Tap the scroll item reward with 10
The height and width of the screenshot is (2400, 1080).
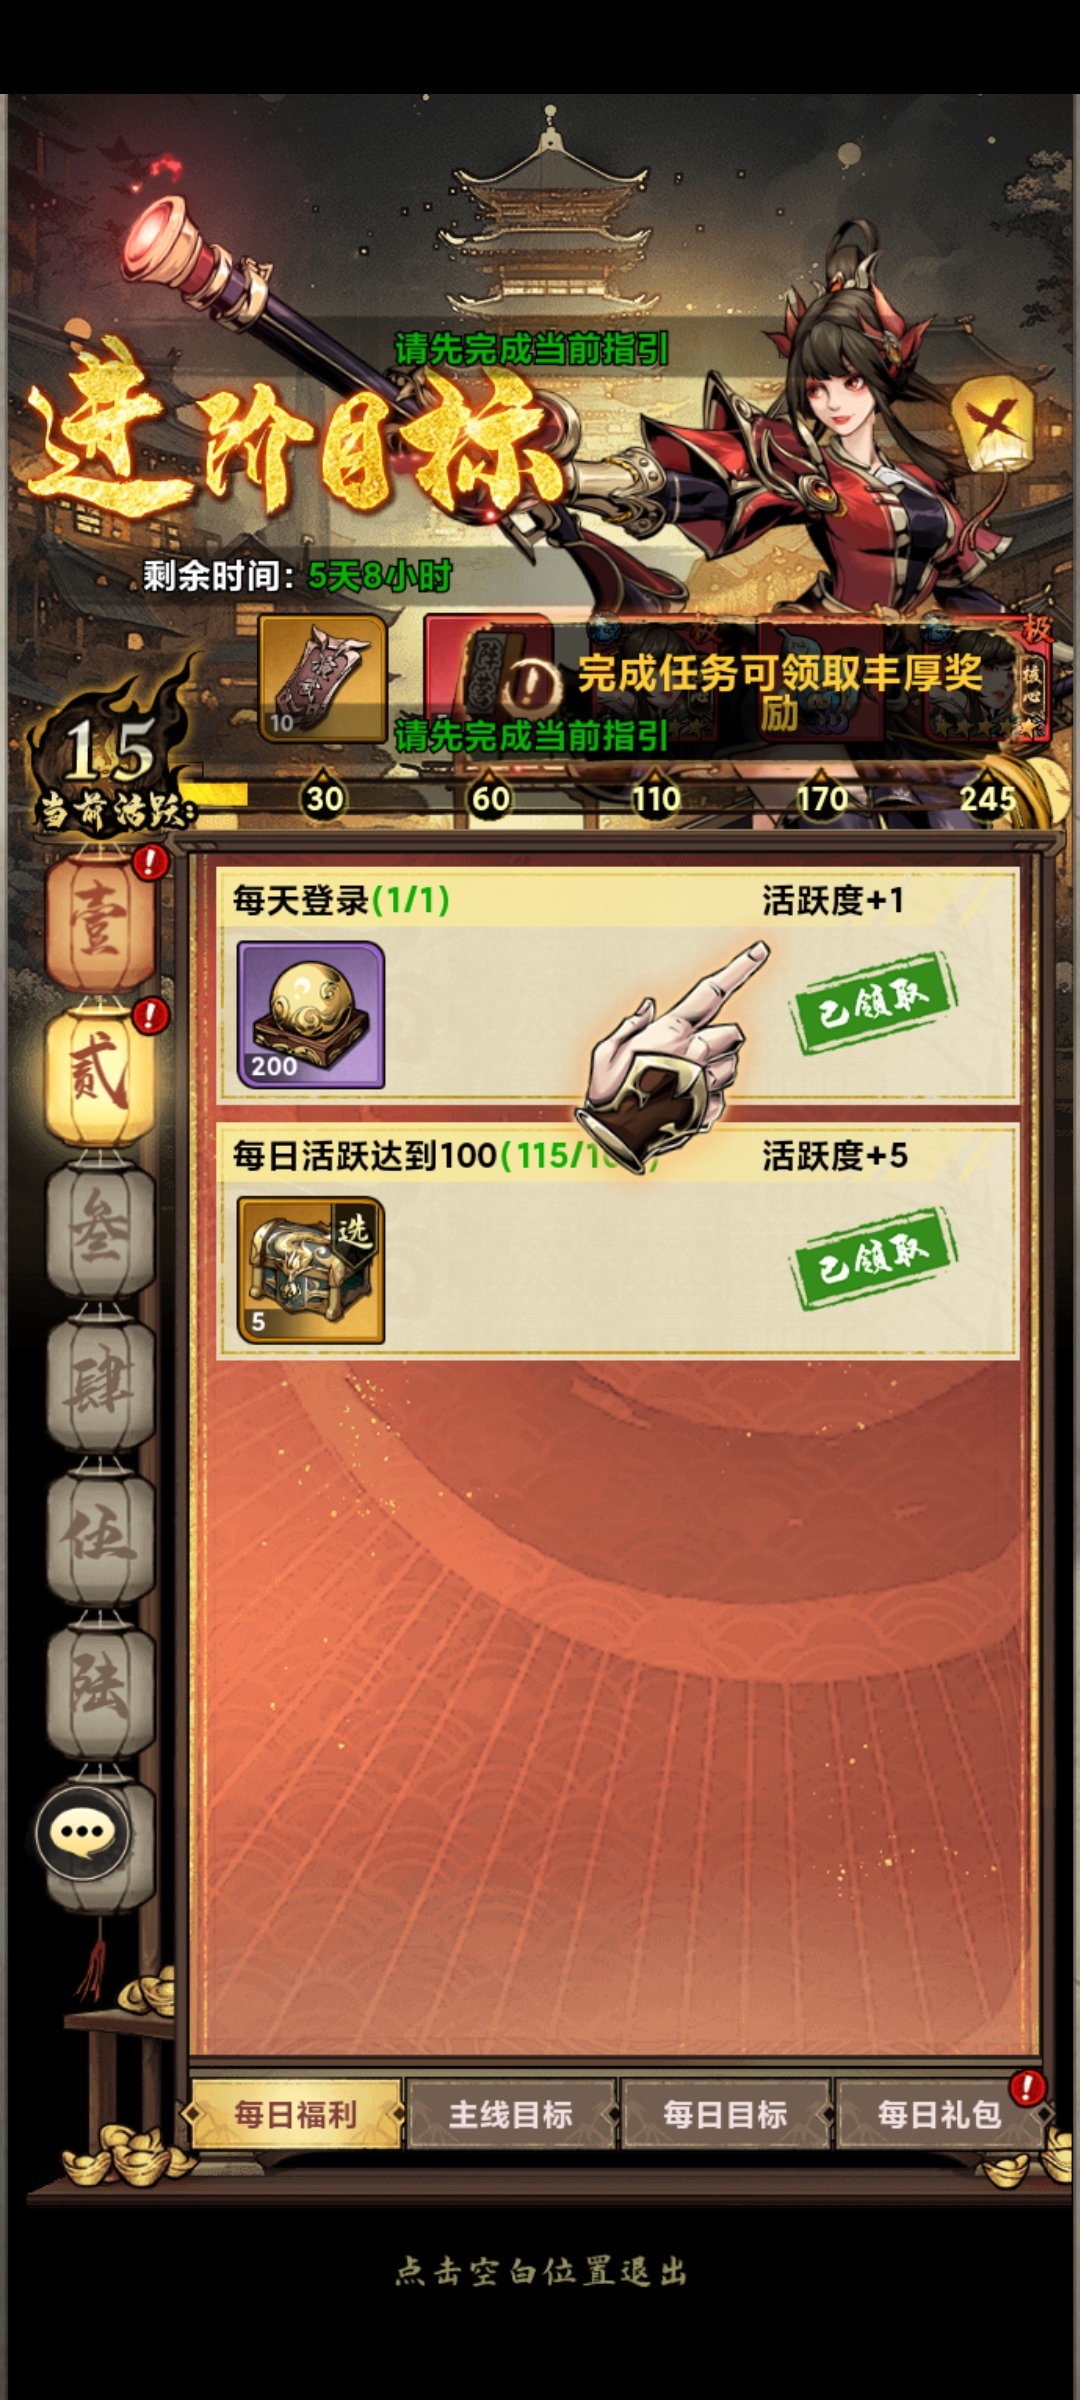click(322, 678)
